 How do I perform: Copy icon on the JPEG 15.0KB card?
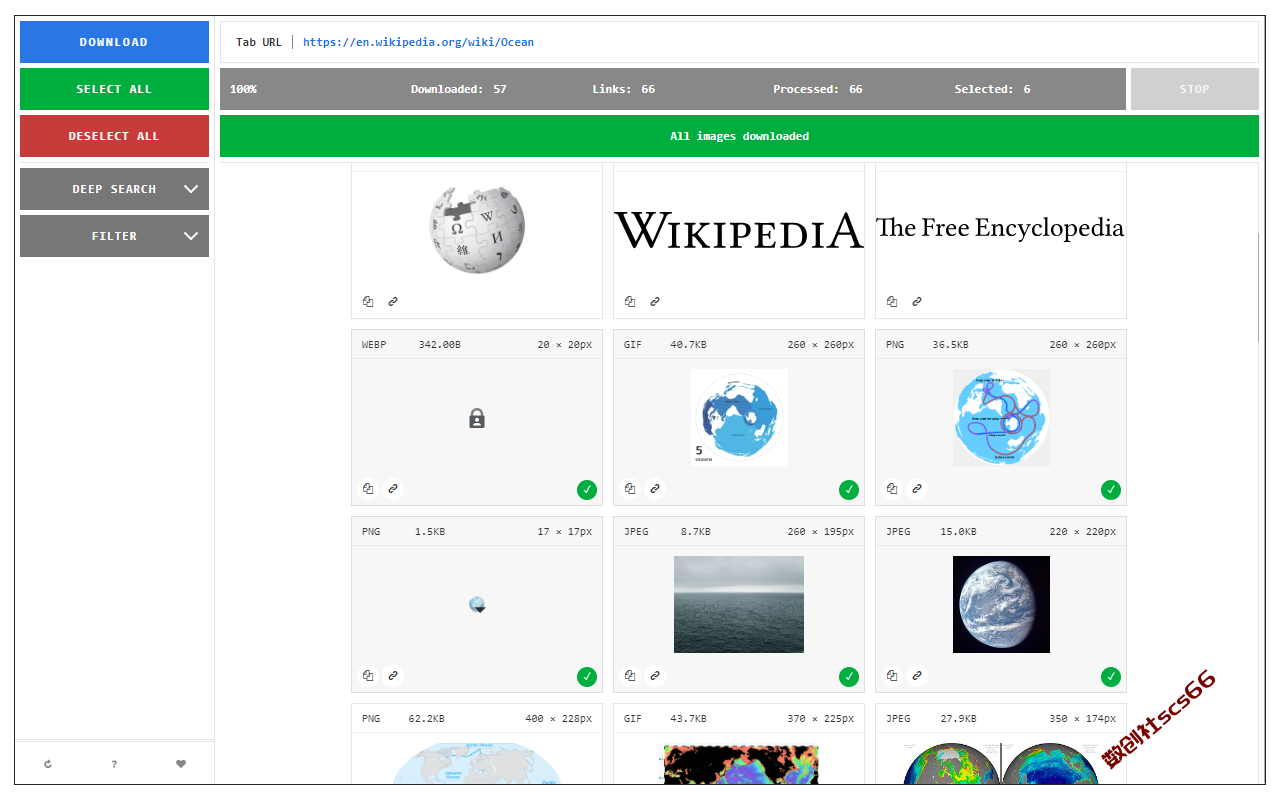click(892, 676)
